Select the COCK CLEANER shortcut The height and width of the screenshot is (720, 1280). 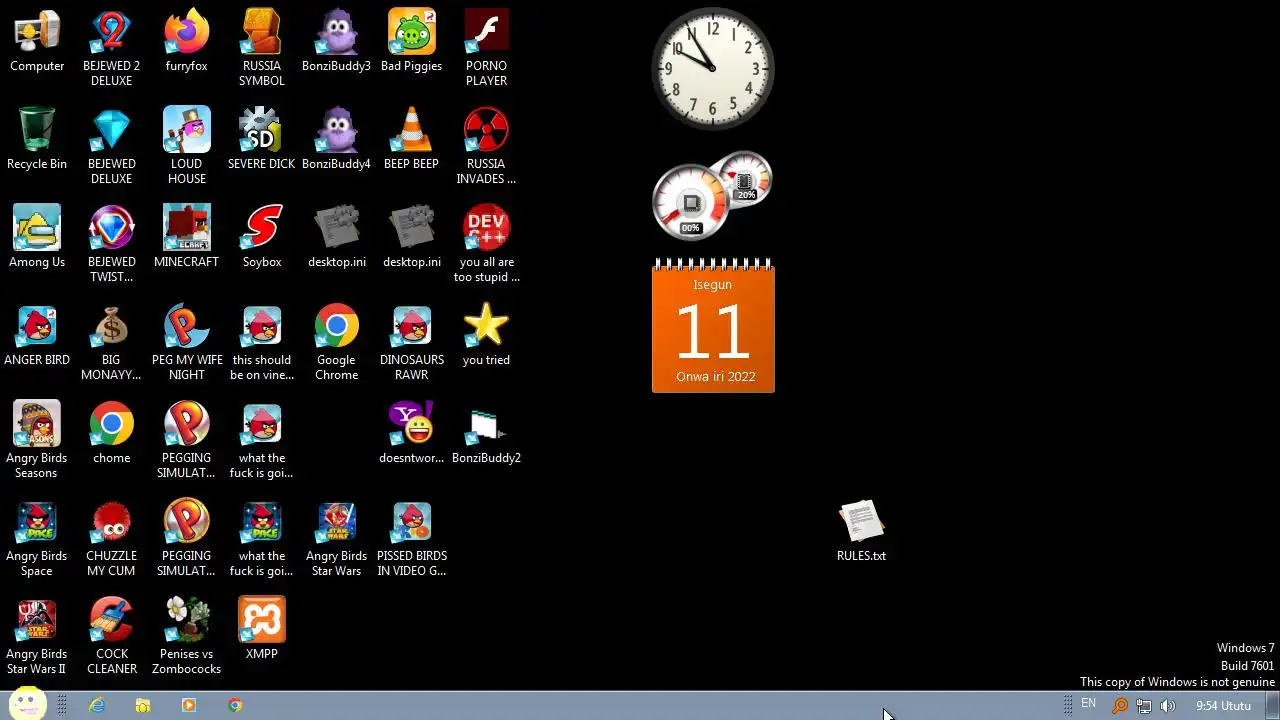[112, 636]
